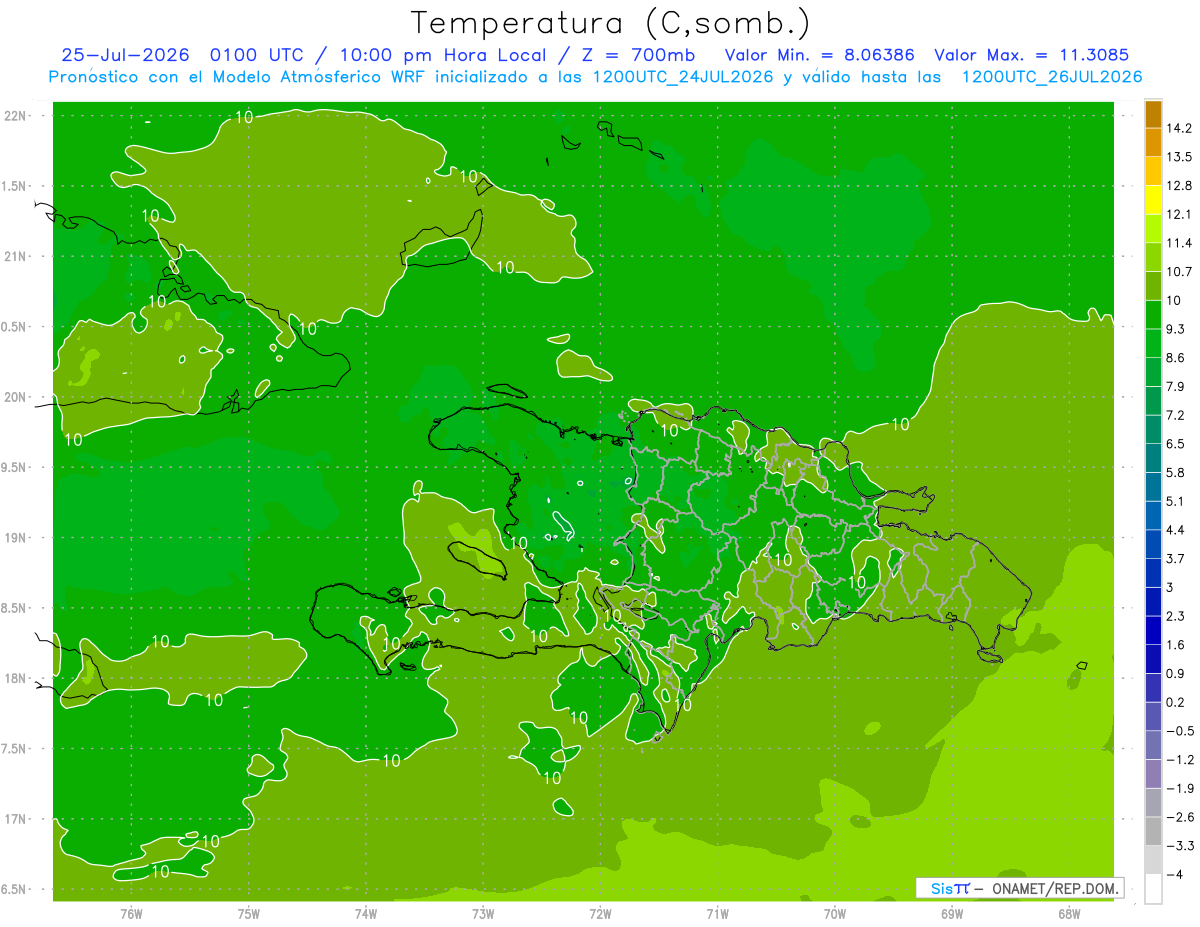
Task: Pick the purple swatch between -1.9 and -1.2
Action: tap(1153, 774)
